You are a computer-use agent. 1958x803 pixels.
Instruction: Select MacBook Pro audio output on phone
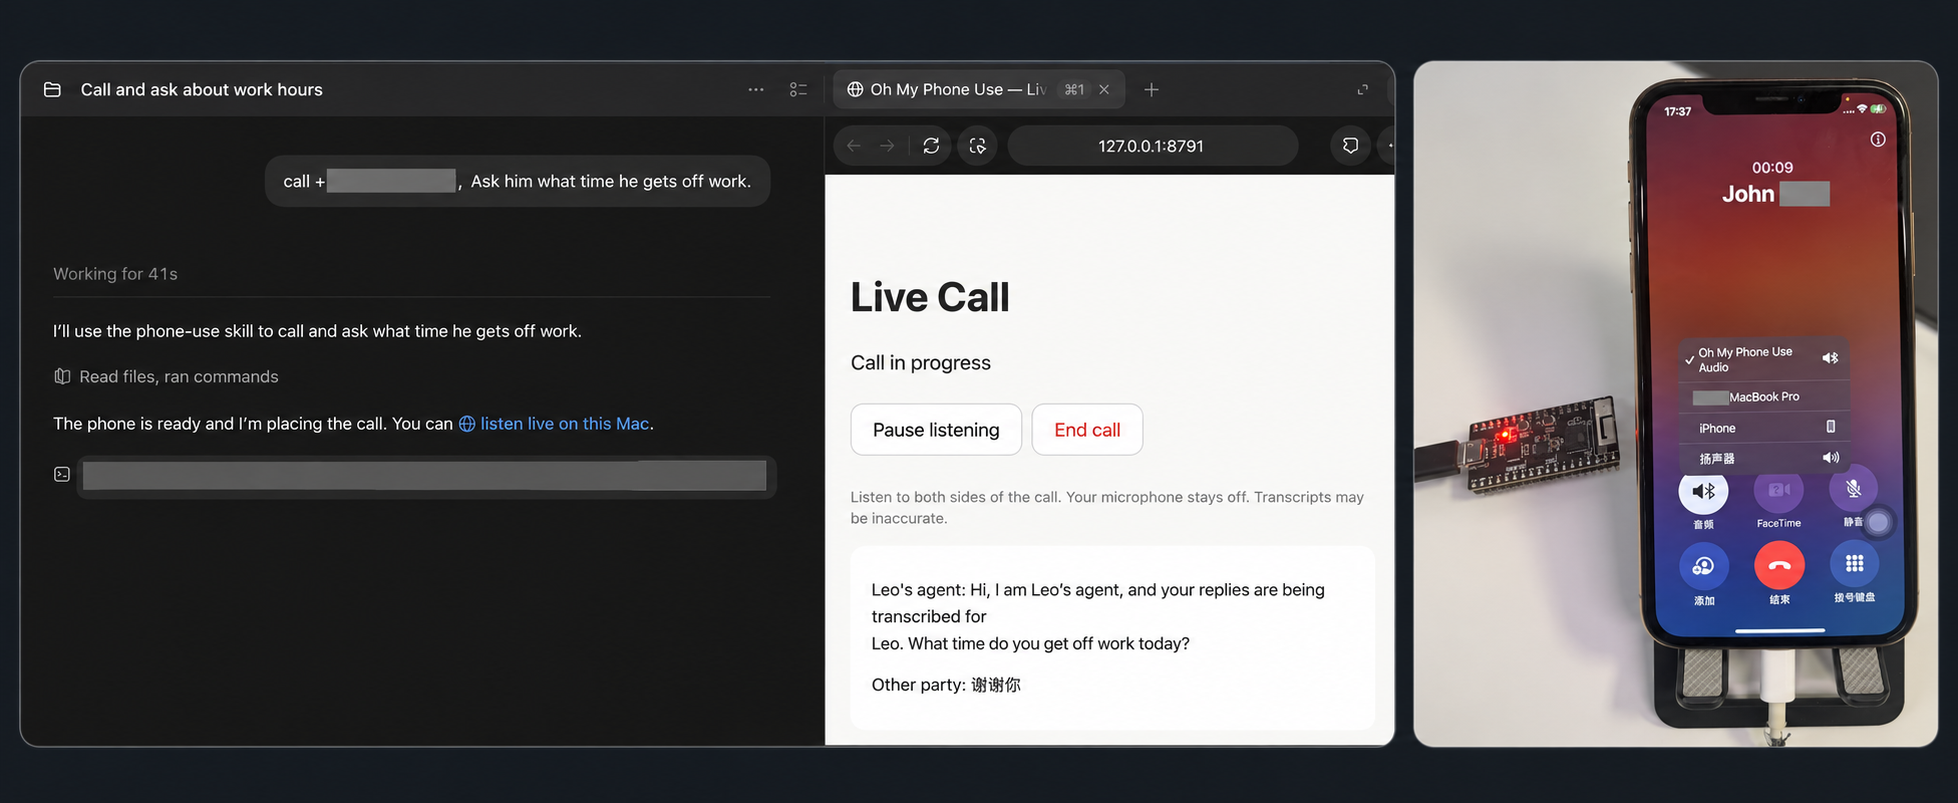1763,397
